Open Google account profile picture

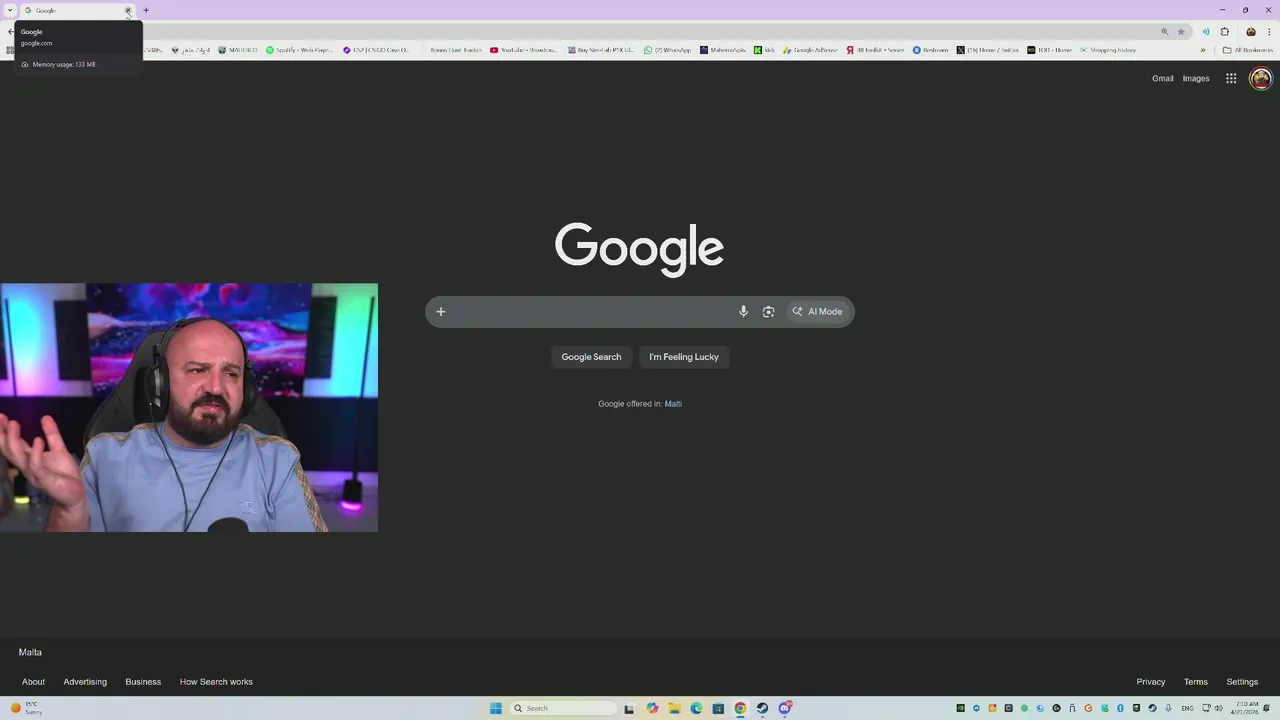click(x=1261, y=78)
